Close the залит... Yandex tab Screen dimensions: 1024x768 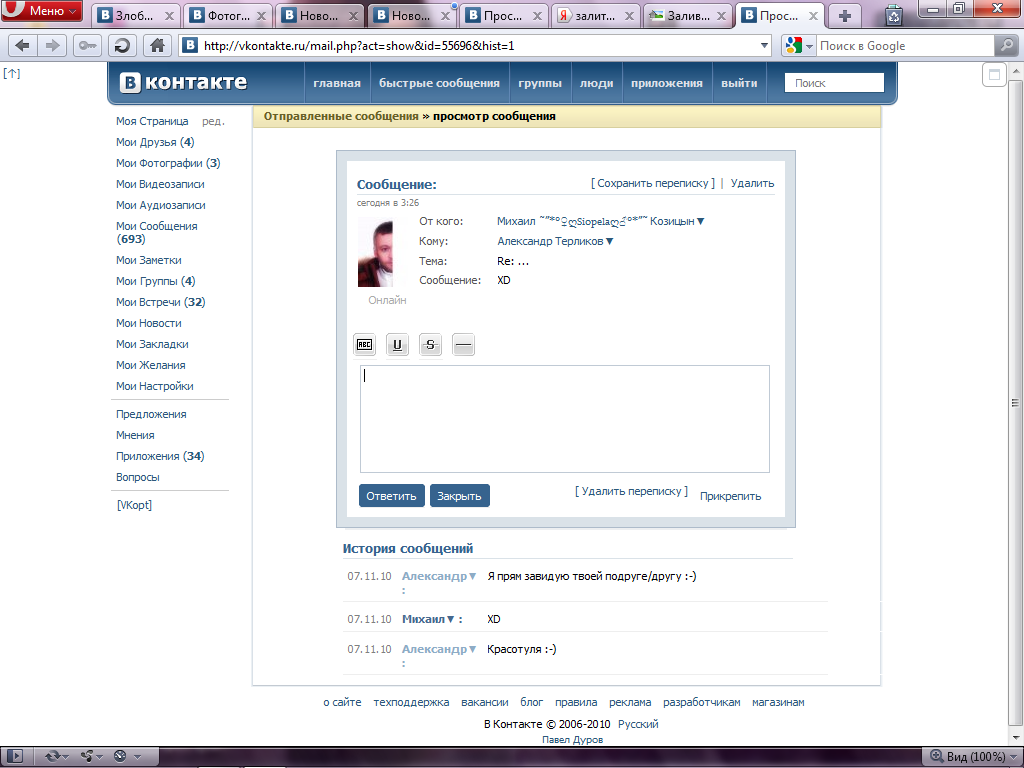[x=629, y=16]
